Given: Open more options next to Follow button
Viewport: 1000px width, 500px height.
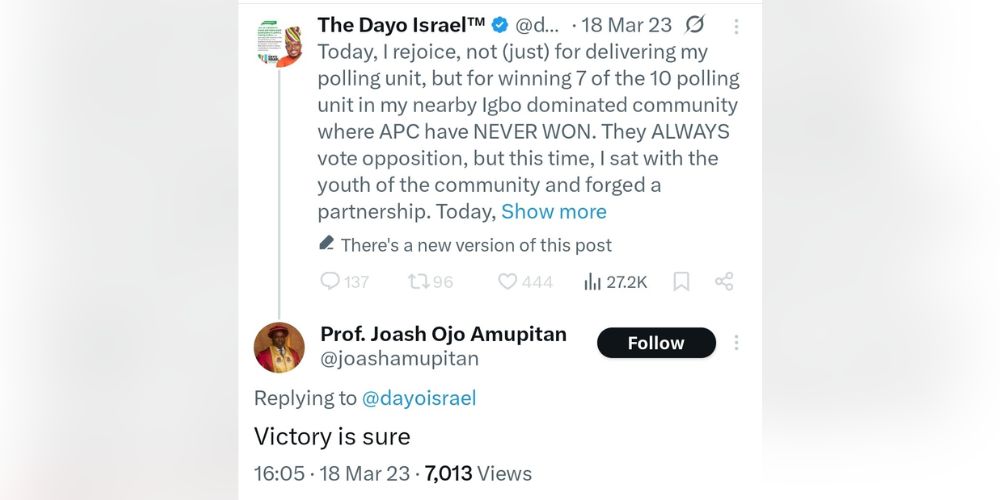Looking at the screenshot, I should [x=737, y=342].
